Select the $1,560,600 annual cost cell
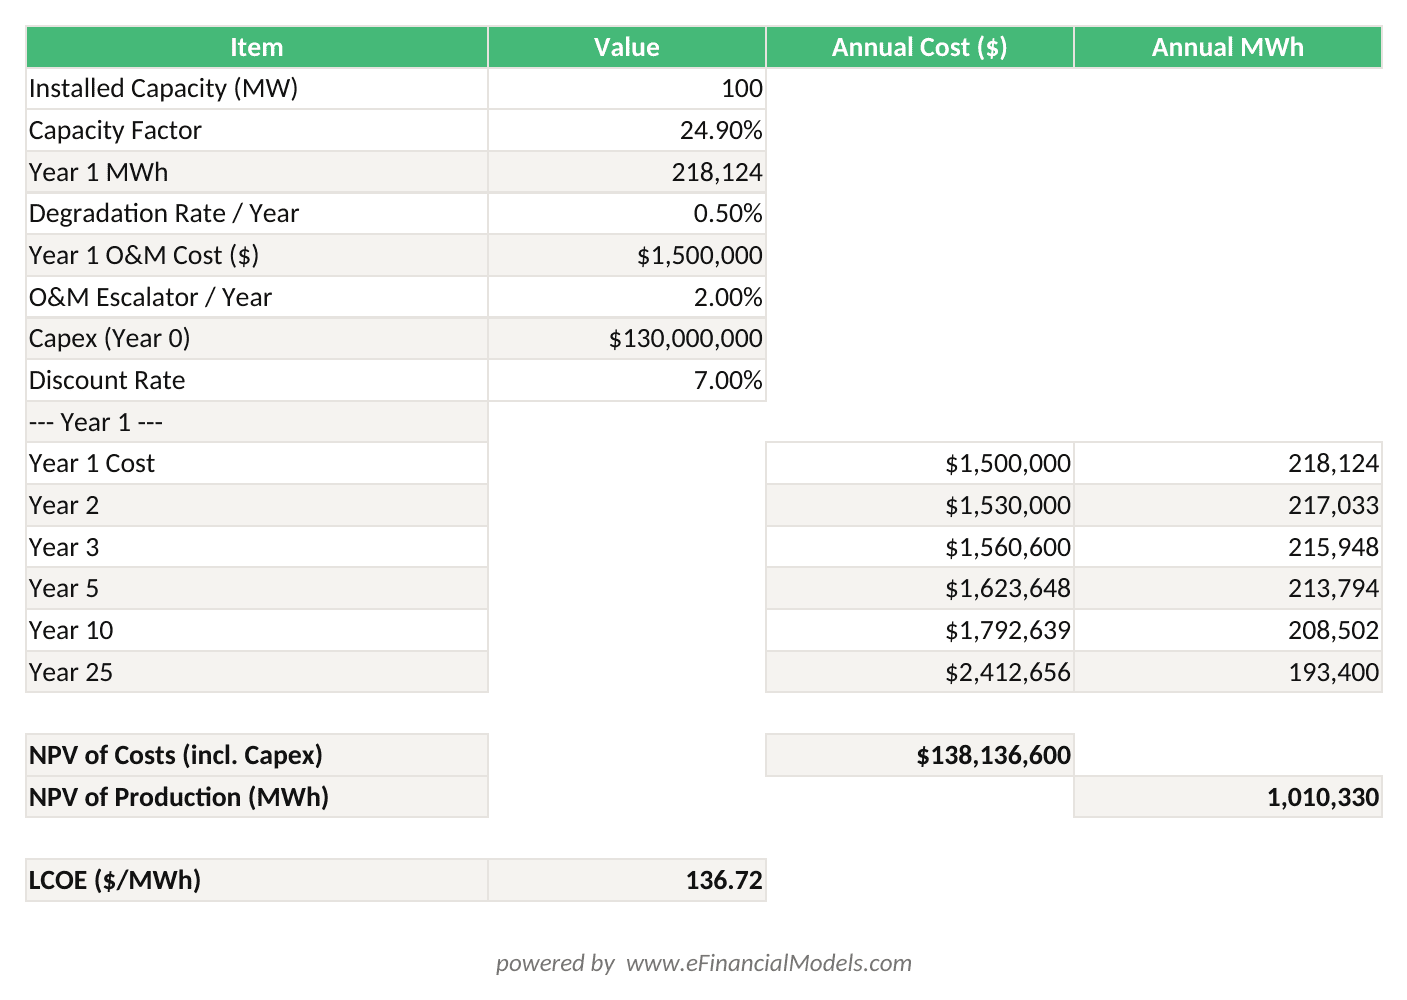 point(920,547)
